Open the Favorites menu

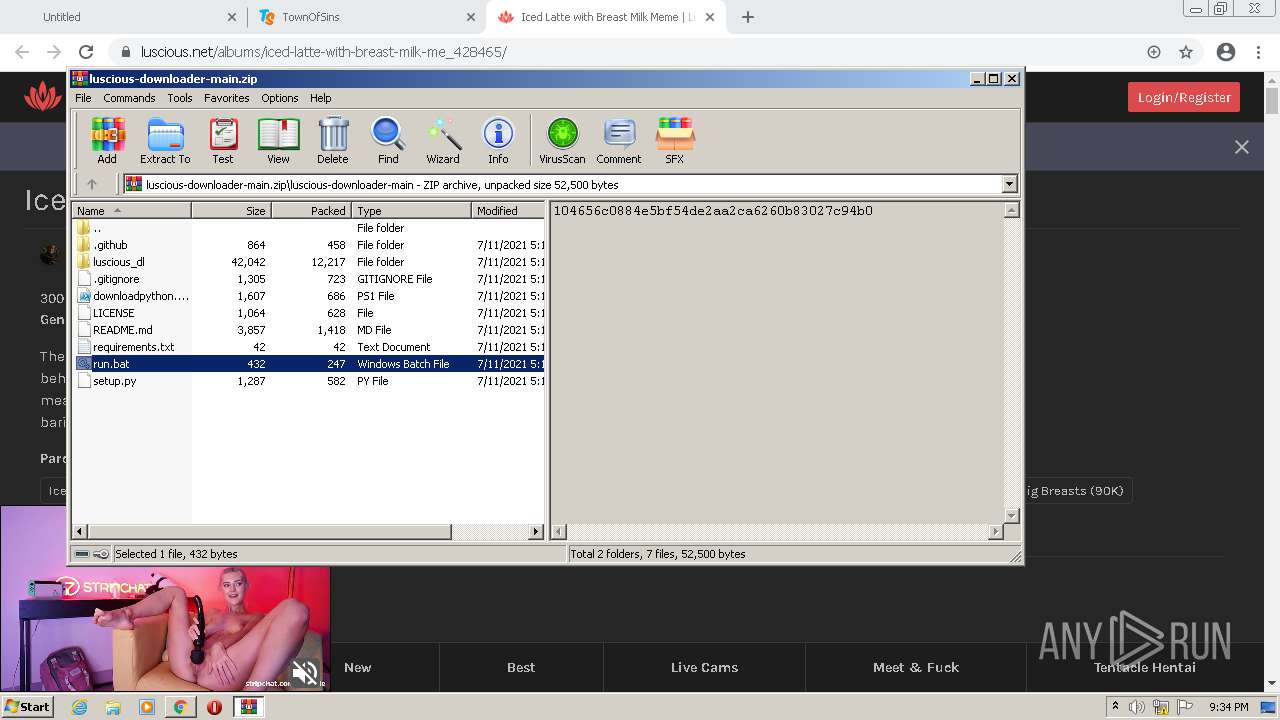pyautogui.click(x=227, y=98)
